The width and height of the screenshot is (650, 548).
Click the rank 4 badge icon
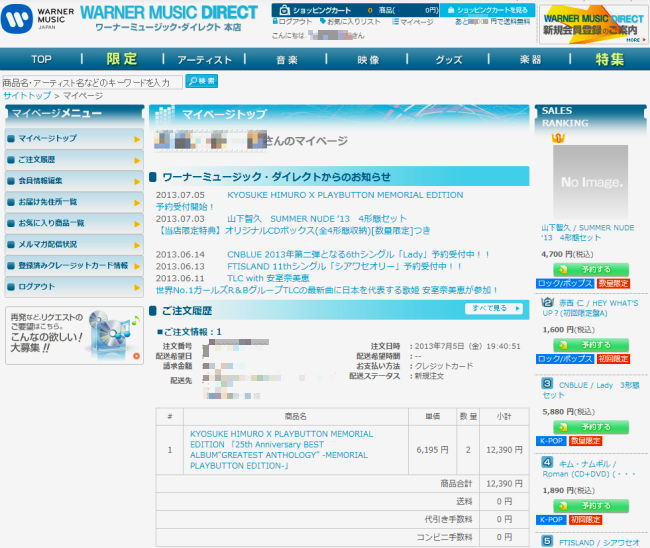click(x=547, y=462)
